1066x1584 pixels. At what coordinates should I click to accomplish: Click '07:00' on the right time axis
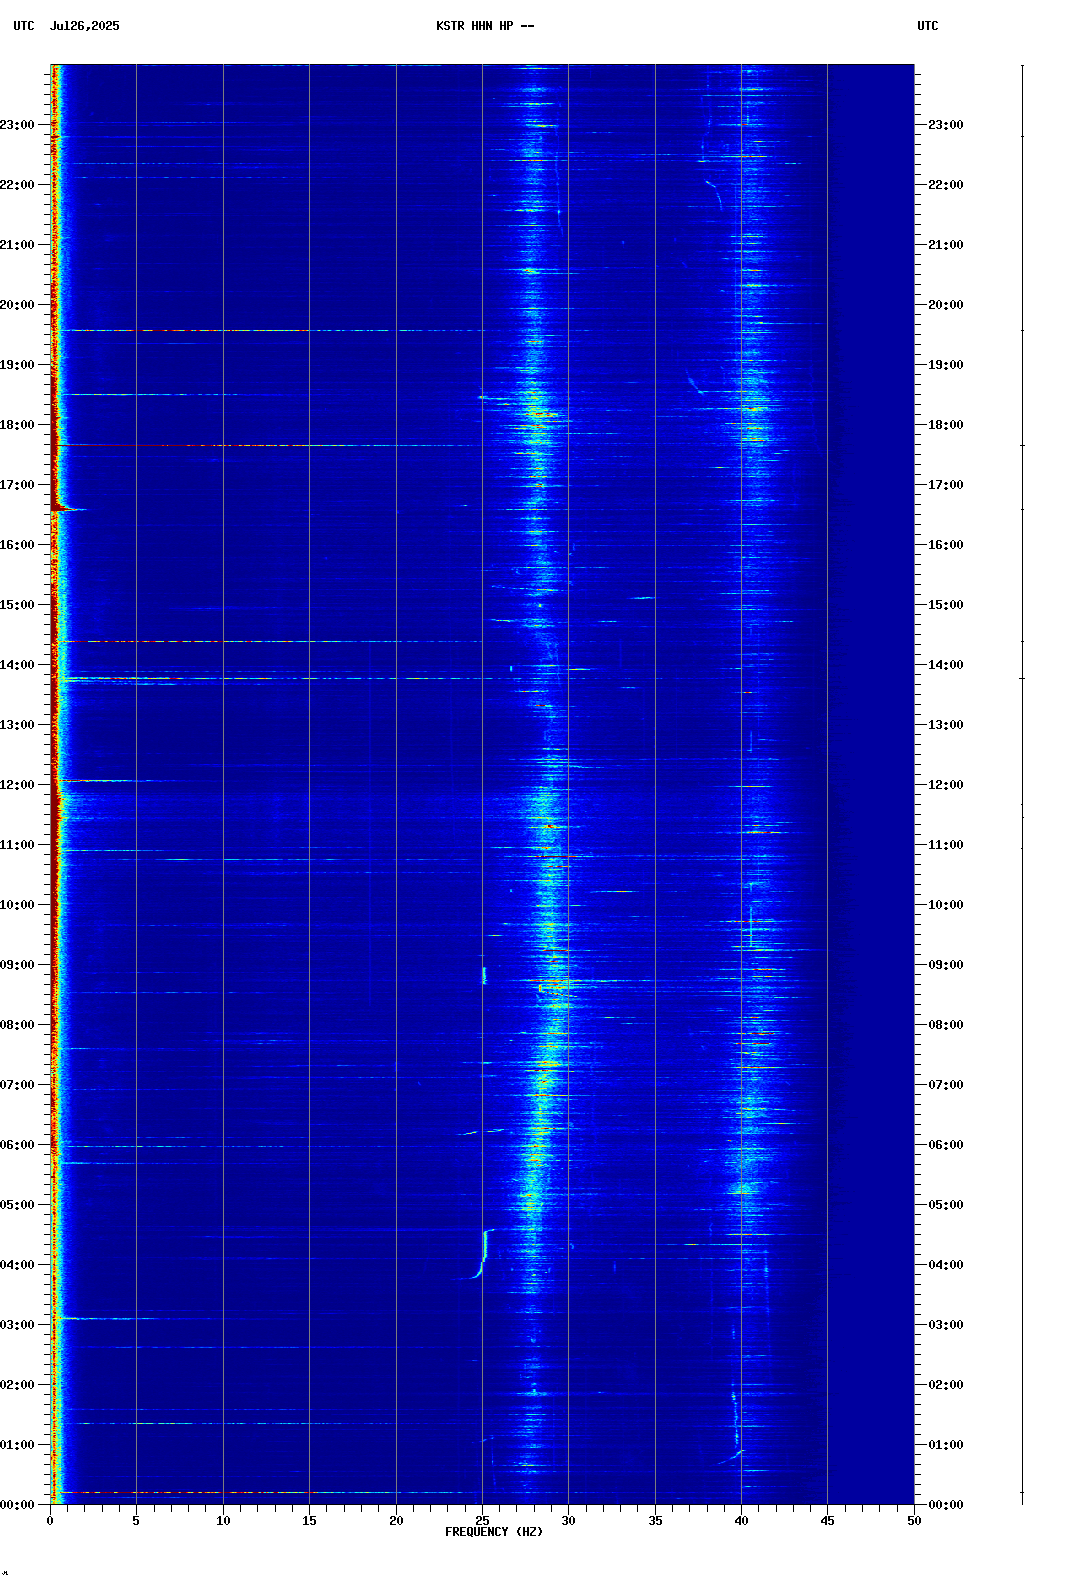946,1085
